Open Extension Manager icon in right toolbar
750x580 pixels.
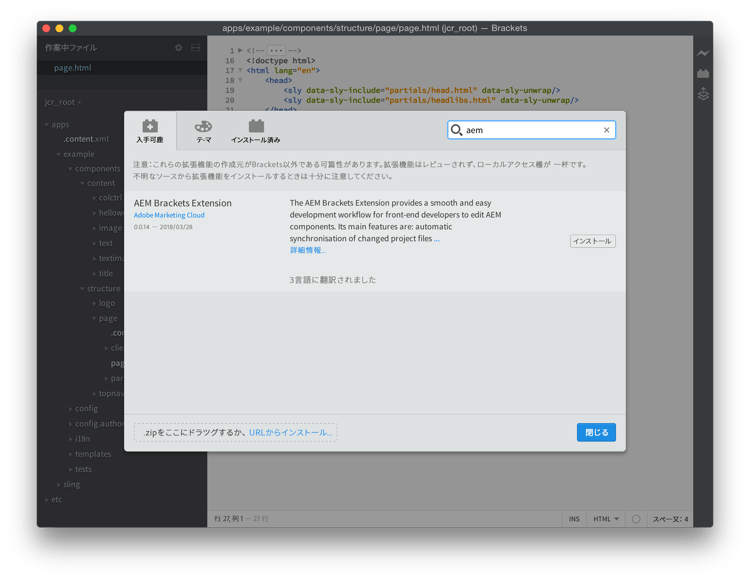pos(703,74)
